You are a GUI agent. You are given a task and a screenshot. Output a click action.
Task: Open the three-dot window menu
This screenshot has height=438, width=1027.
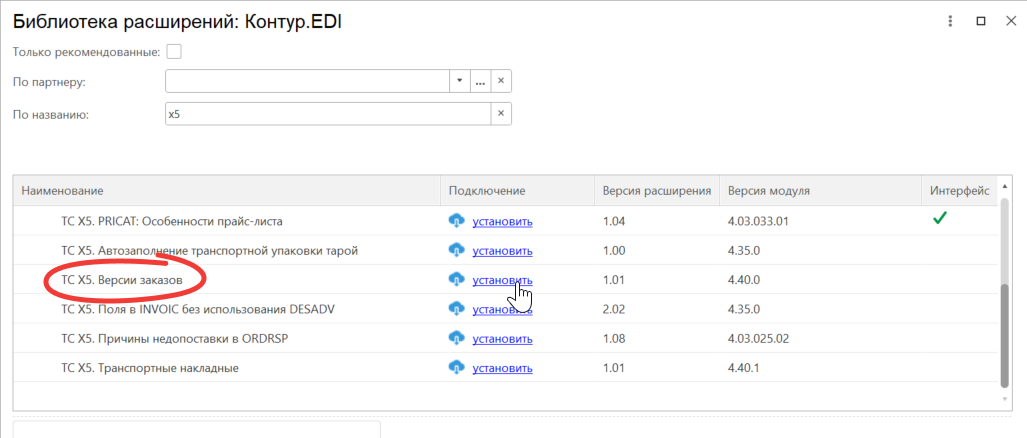[950, 22]
